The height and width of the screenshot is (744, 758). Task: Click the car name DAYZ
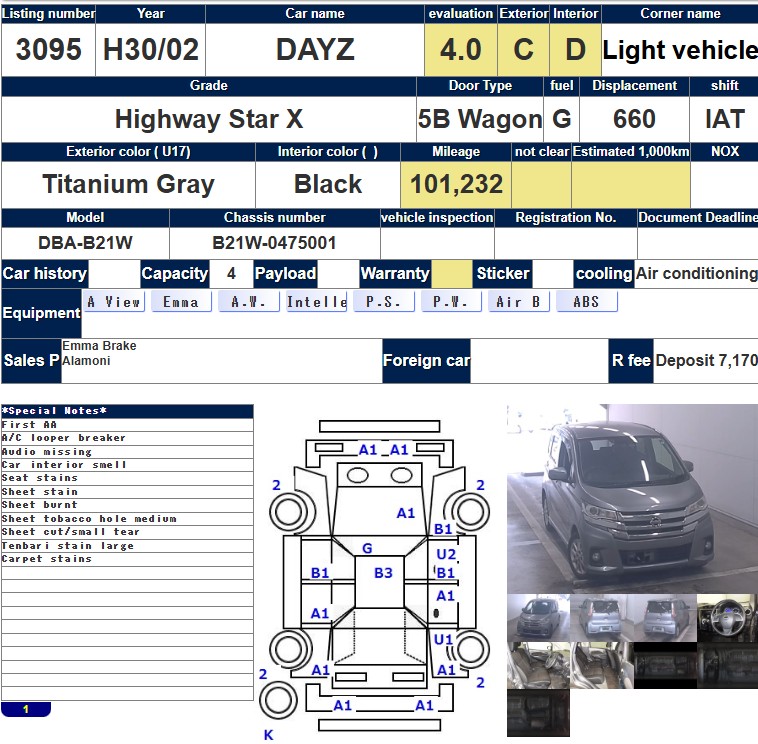click(315, 49)
